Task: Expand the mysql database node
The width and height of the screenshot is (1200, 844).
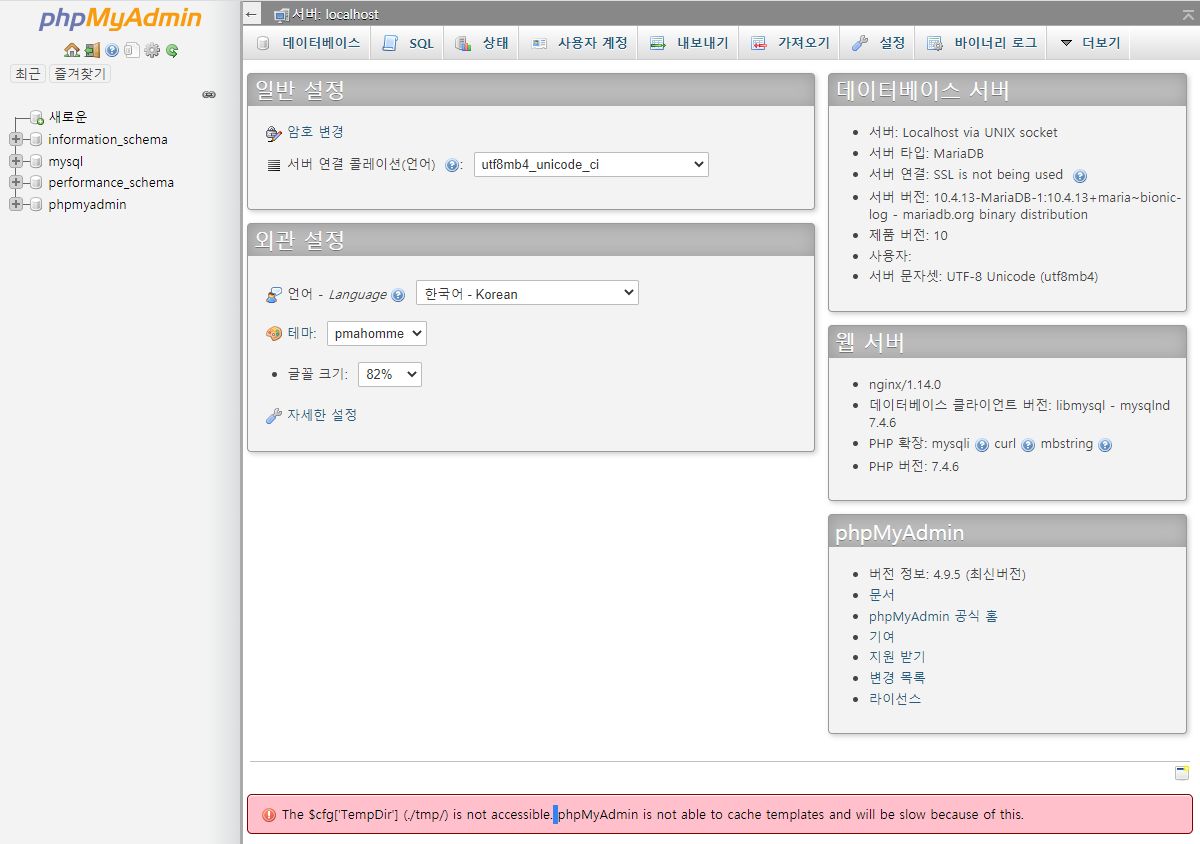Action: coord(15,161)
